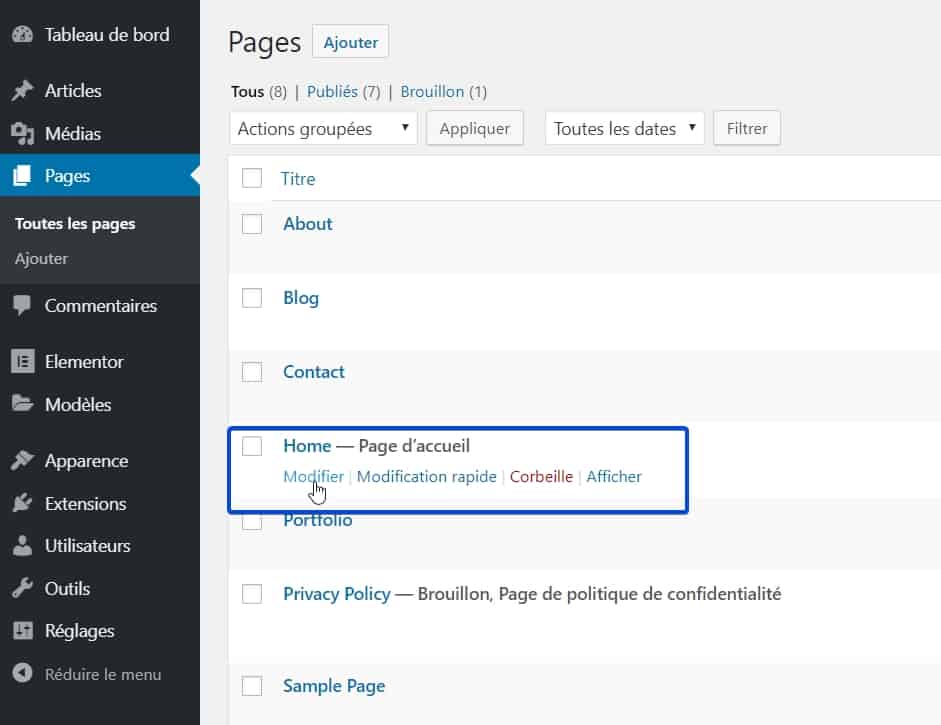Check the Contact page checkbox
The height and width of the screenshot is (725, 941).
(x=252, y=372)
